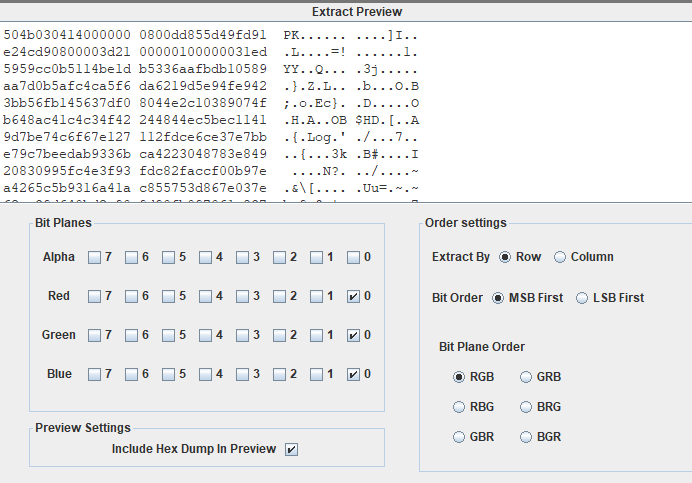Select Blue bit plane 4
692x483 pixels.
pyautogui.click(x=205, y=374)
